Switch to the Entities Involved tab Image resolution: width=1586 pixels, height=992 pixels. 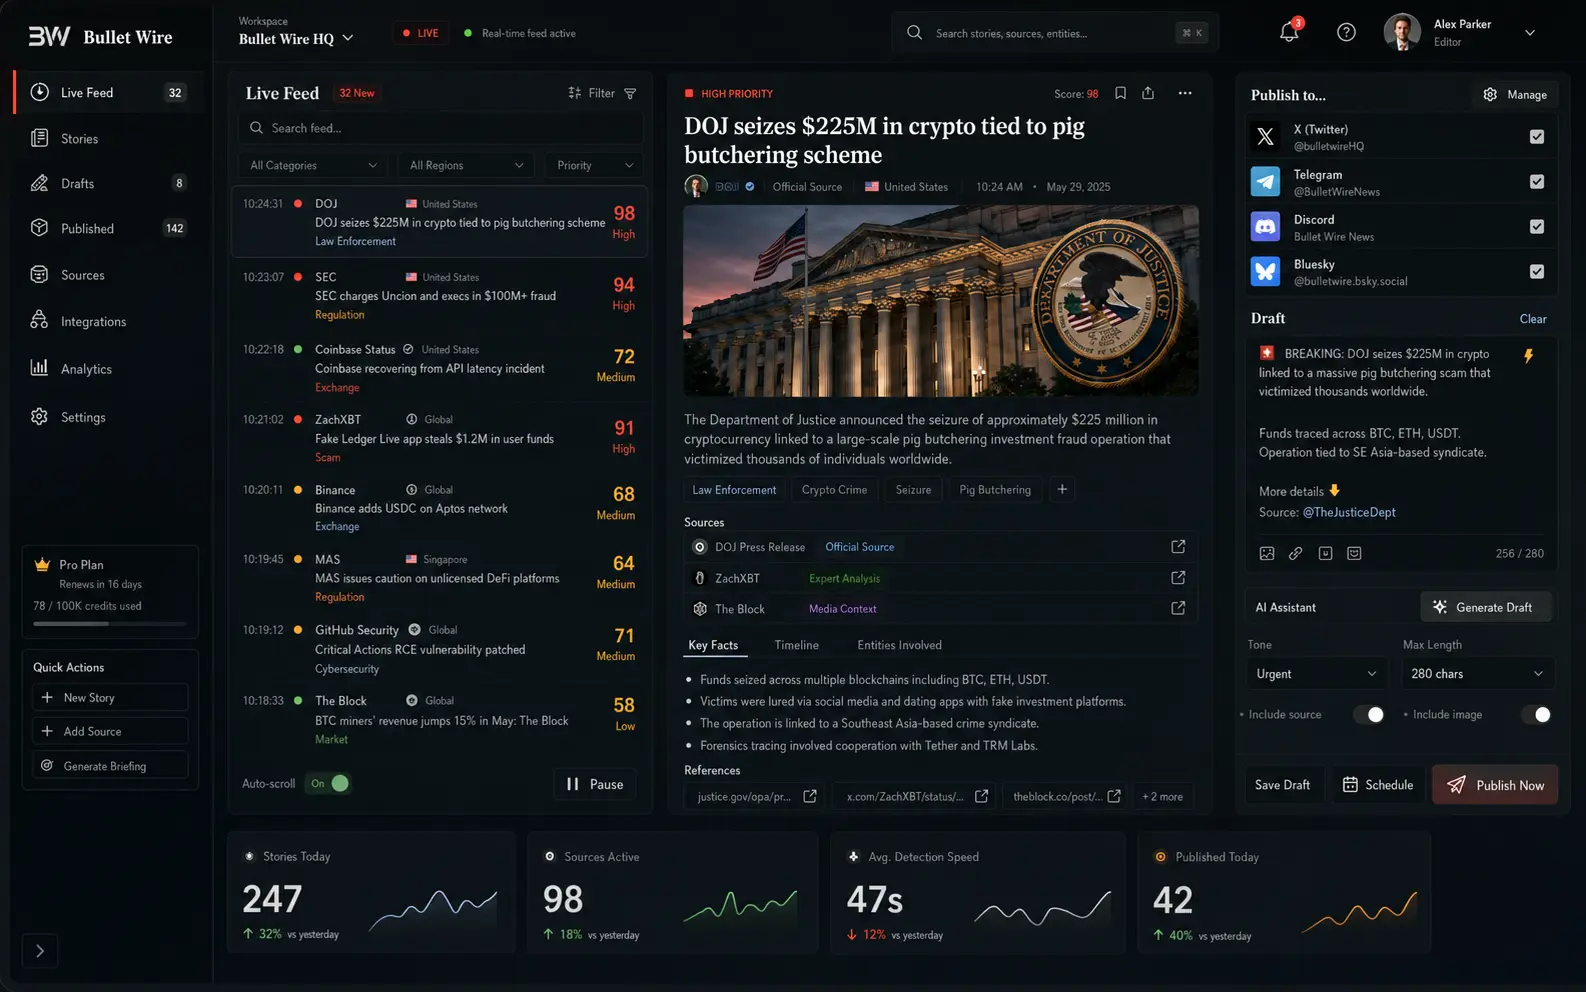click(x=899, y=645)
